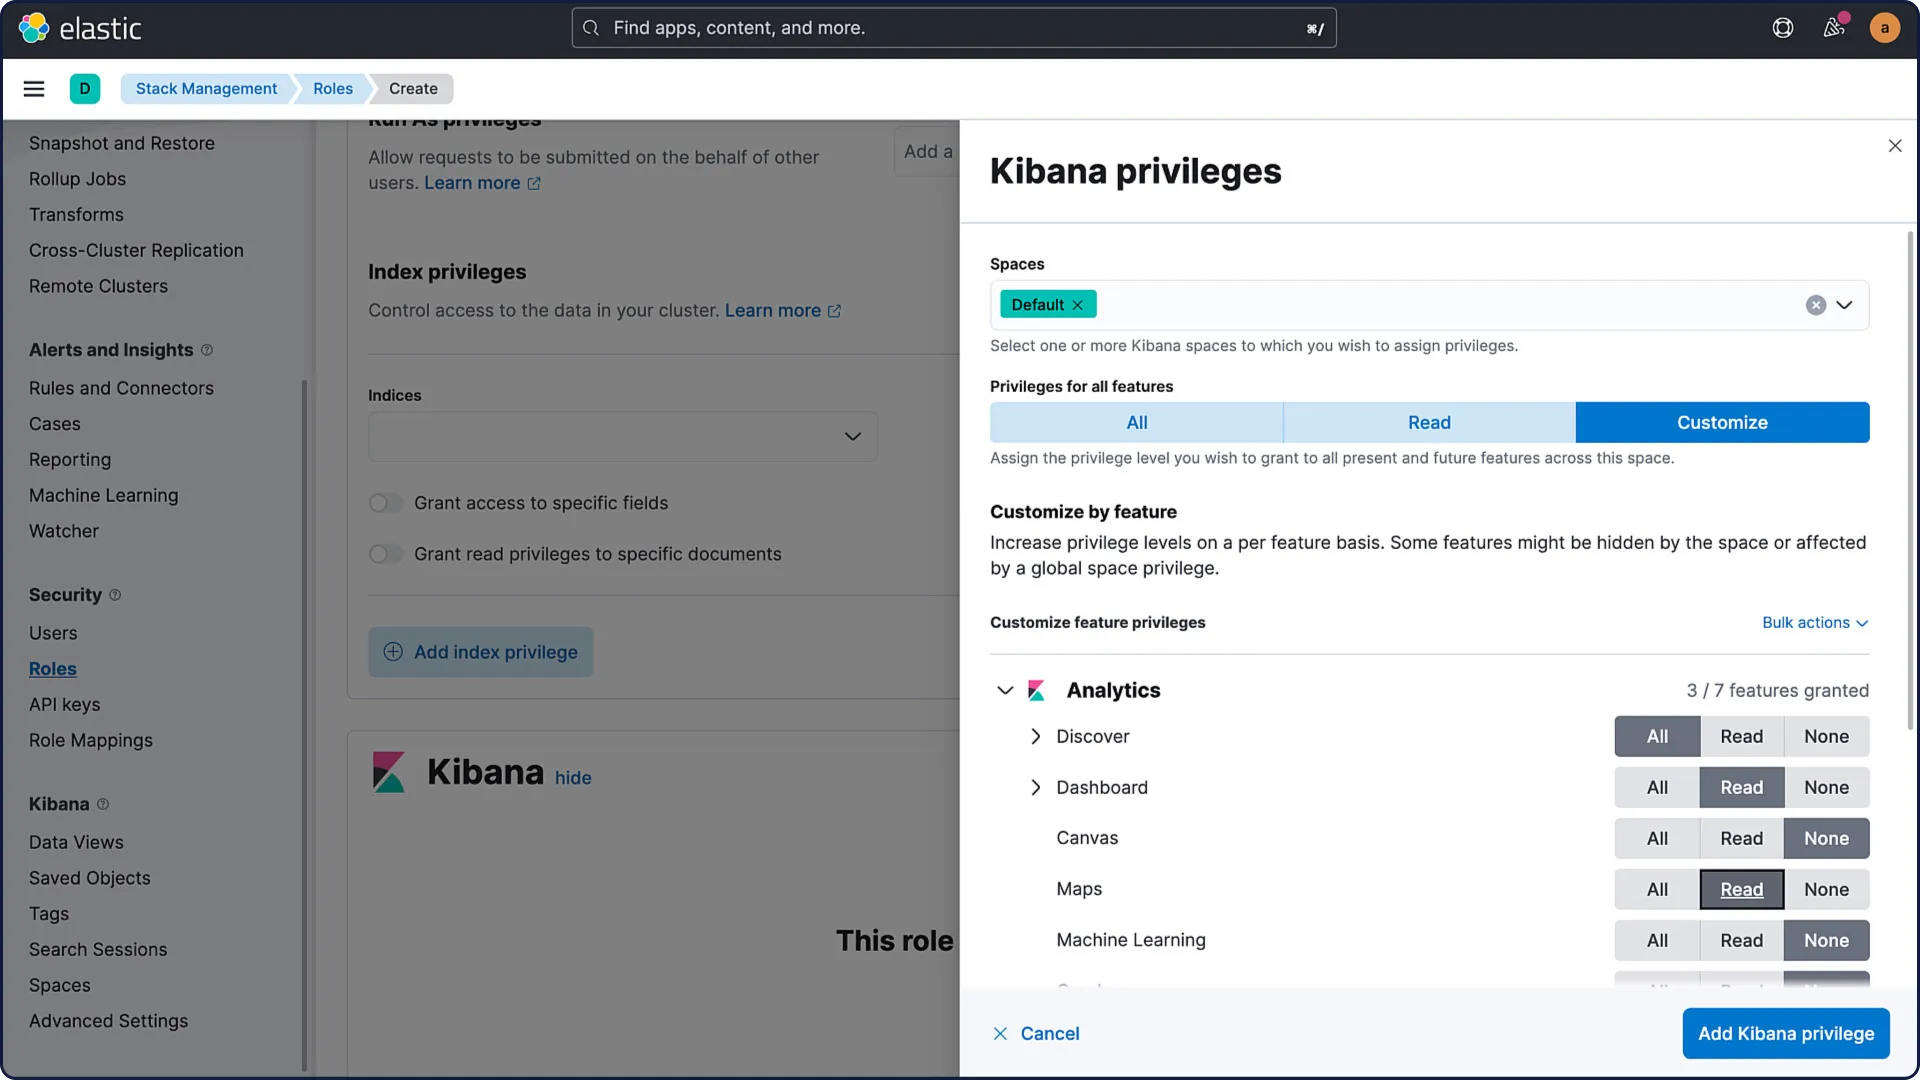Set Machine Learning privilege to Read
The width and height of the screenshot is (1920, 1080).
click(x=1741, y=940)
